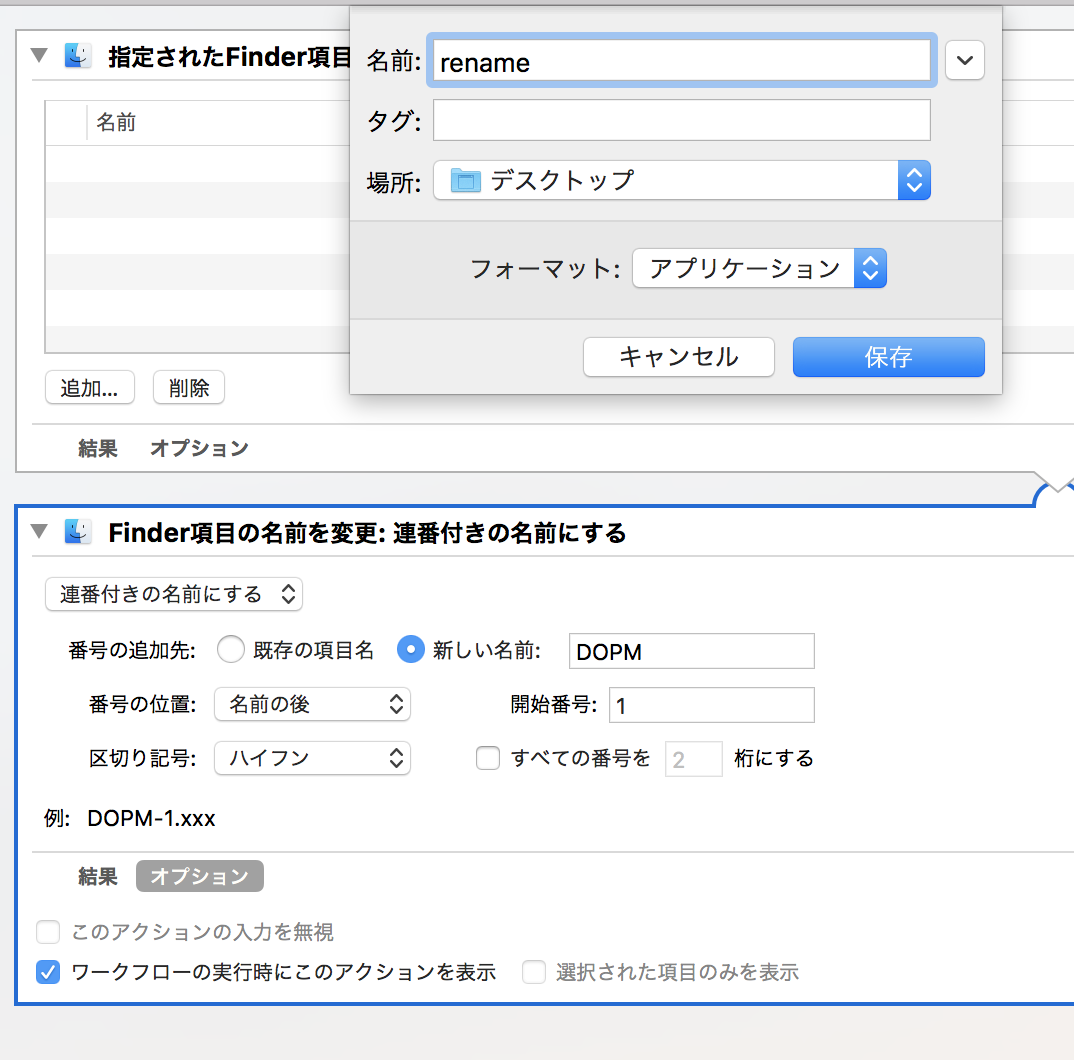This screenshot has height=1060, width=1074.
Task: Open 結果 tab in rename action
Action: tap(98, 876)
